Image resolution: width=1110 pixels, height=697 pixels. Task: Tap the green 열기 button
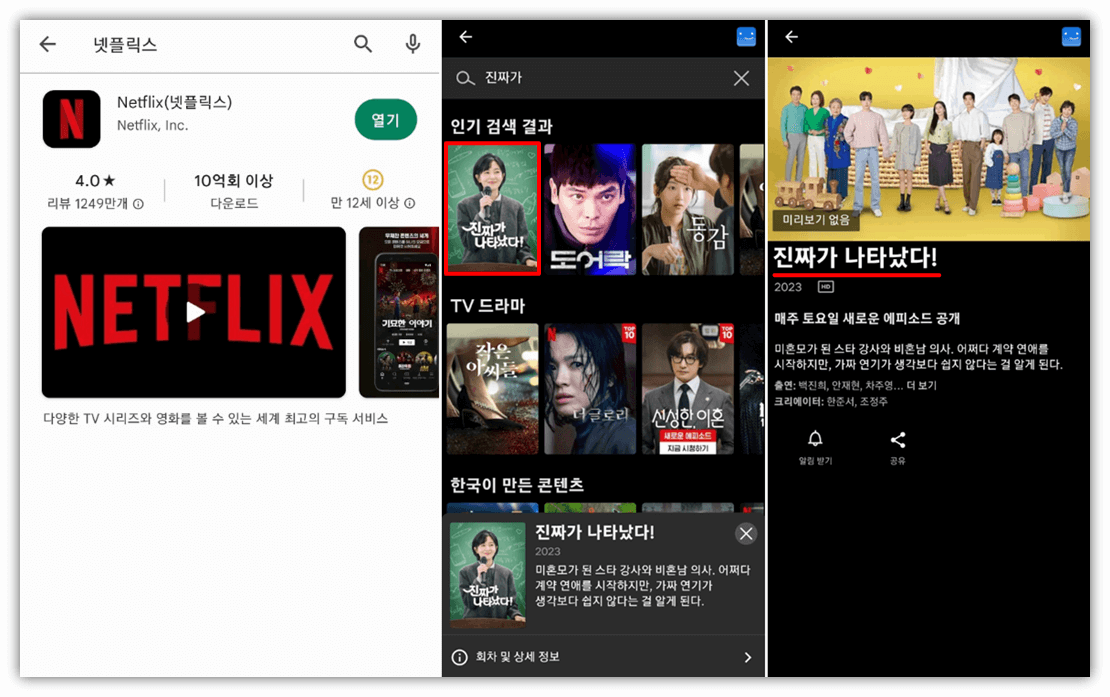tap(385, 120)
